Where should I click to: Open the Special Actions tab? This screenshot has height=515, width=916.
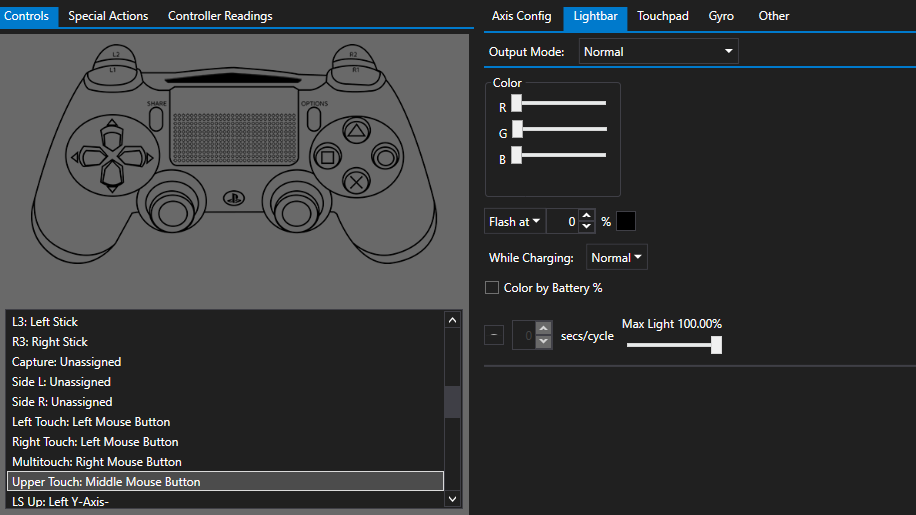[x=108, y=16]
